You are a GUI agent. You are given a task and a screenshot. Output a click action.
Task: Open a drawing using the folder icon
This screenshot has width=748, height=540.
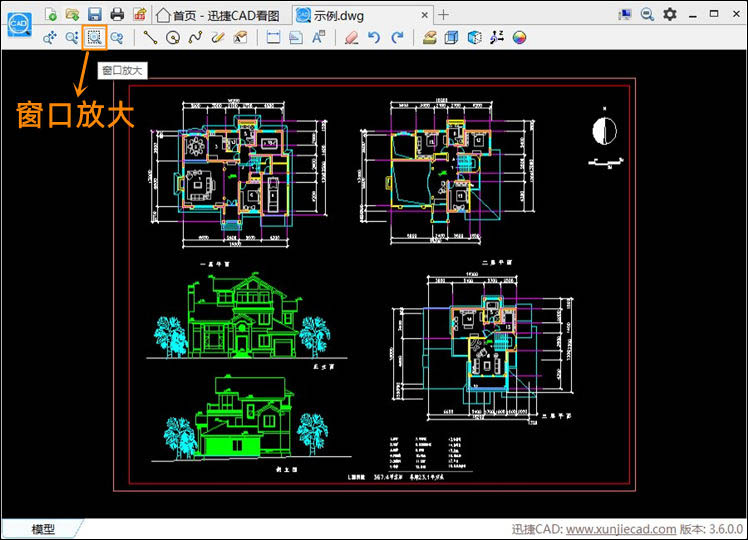click(73, 15)
